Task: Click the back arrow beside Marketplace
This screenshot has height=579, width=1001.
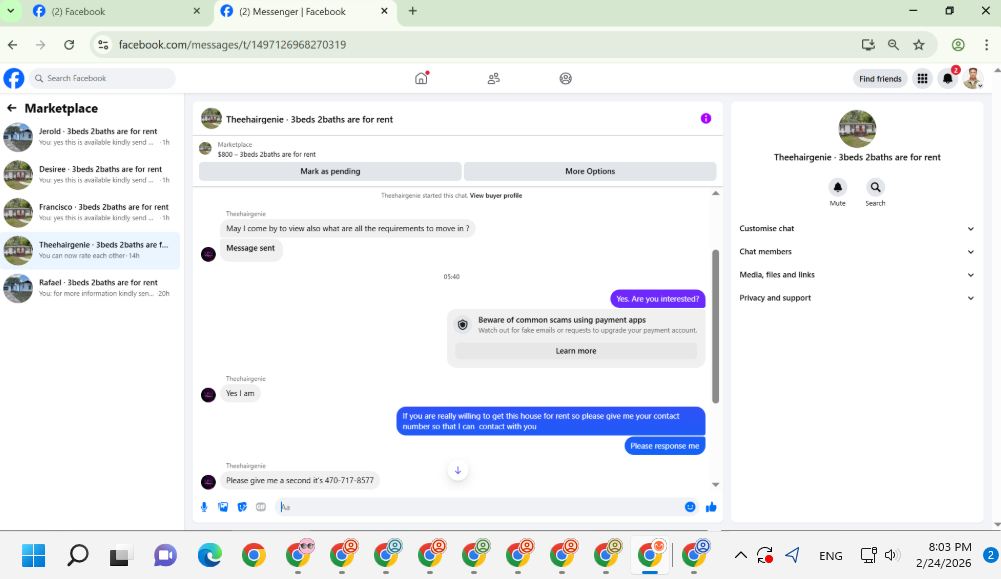Action: pyautogui.click(x=11, y=108)
